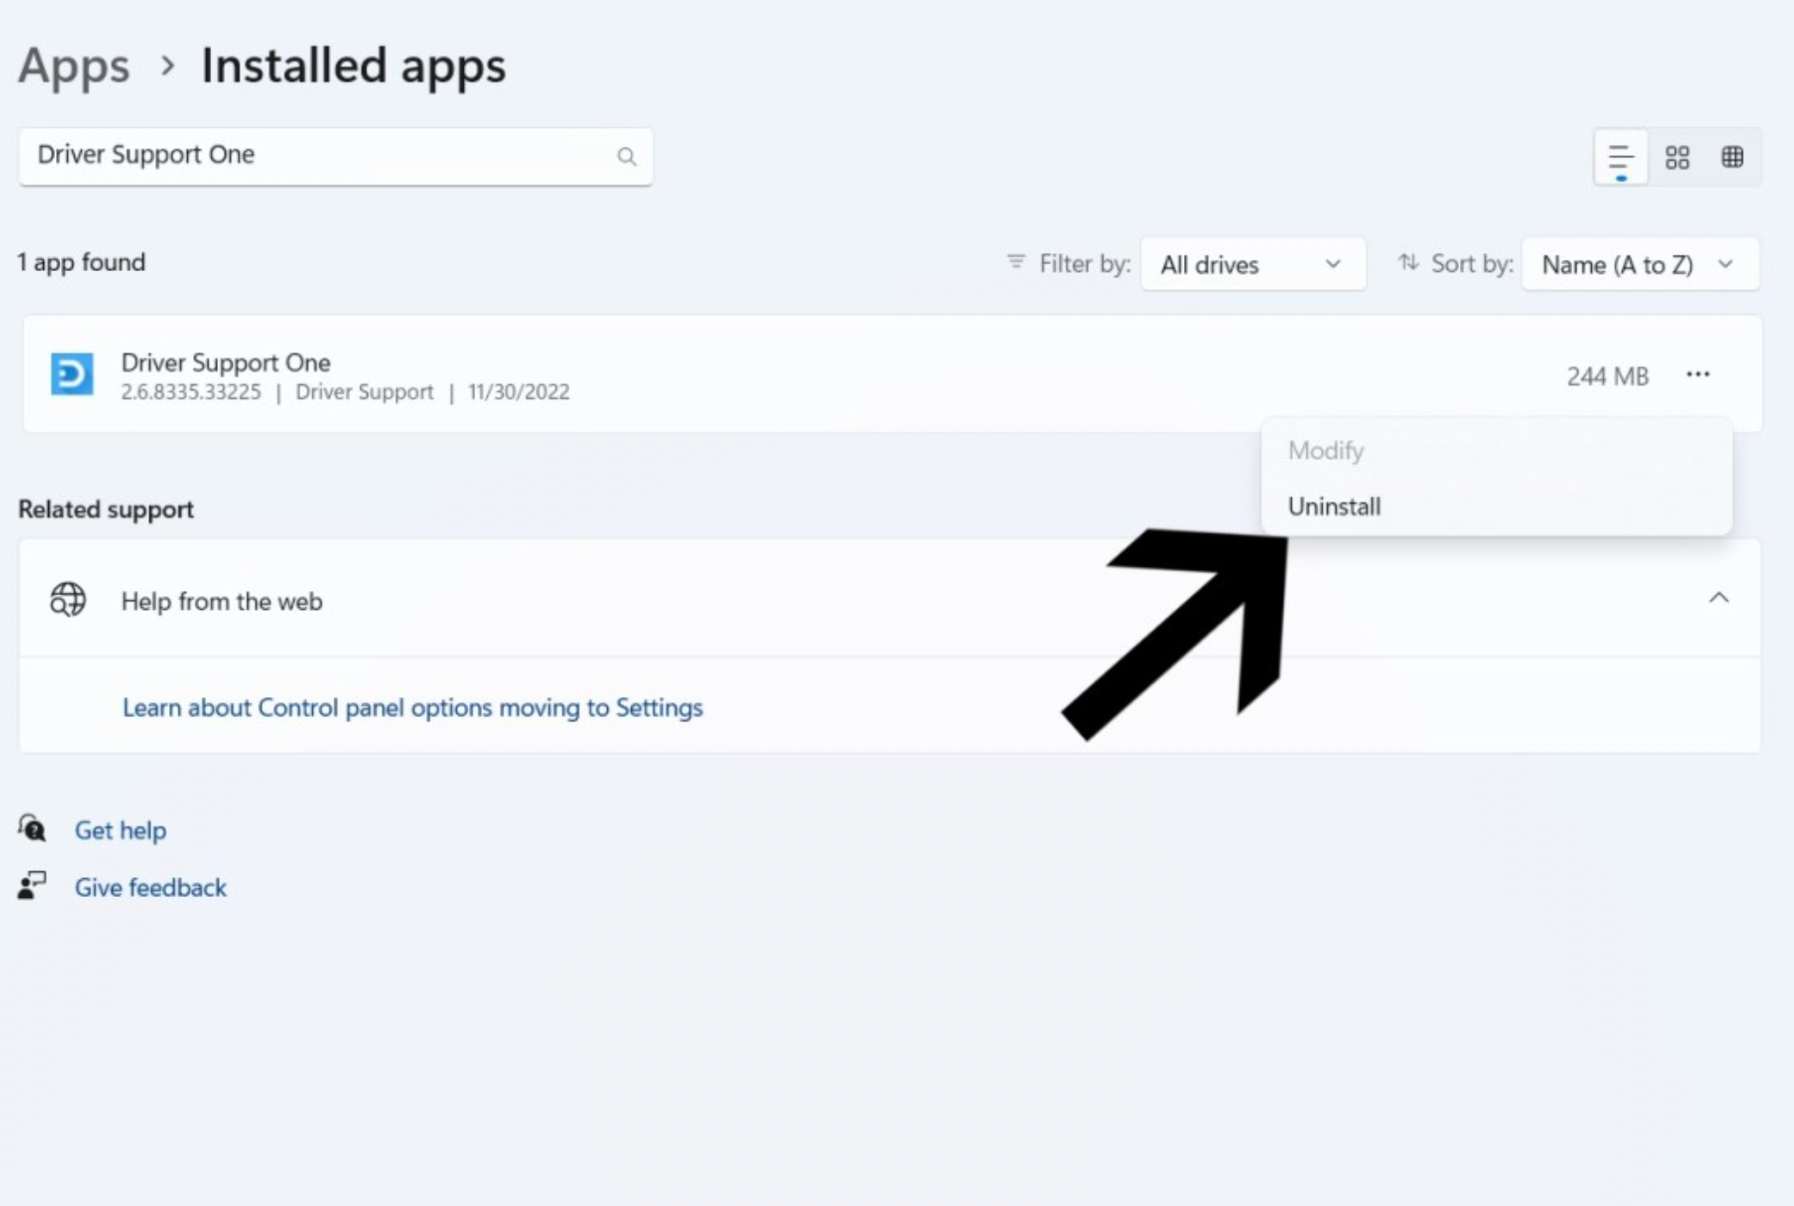Click the Give feedback person icon
Image resolution: width=1794 pixels, height=1206 pixels.
coord(32,885)
